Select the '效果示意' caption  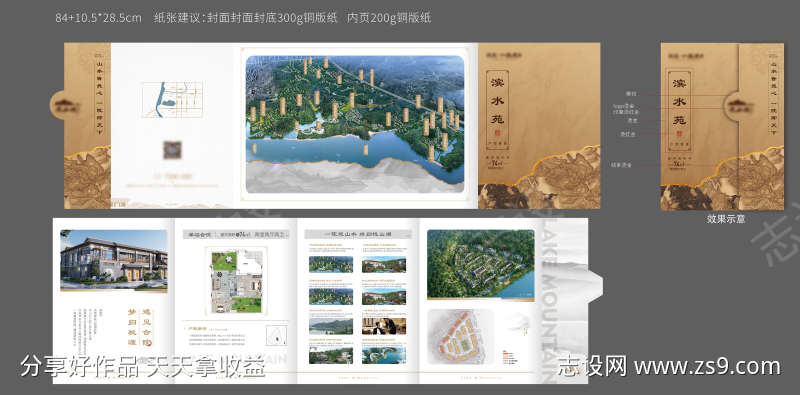click(726, 218)
